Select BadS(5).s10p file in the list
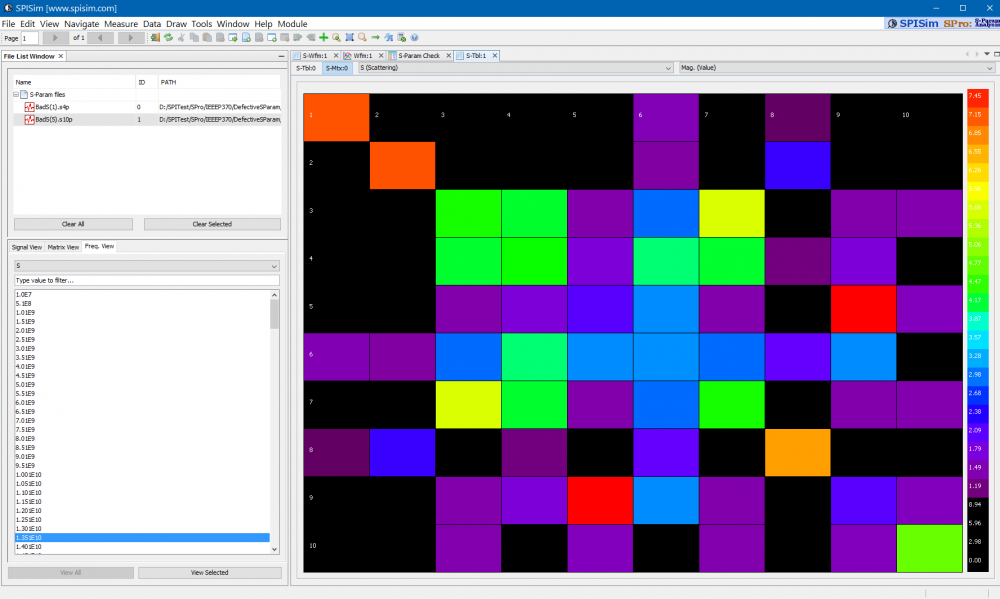1000x599 pixels. click(52, 119)
